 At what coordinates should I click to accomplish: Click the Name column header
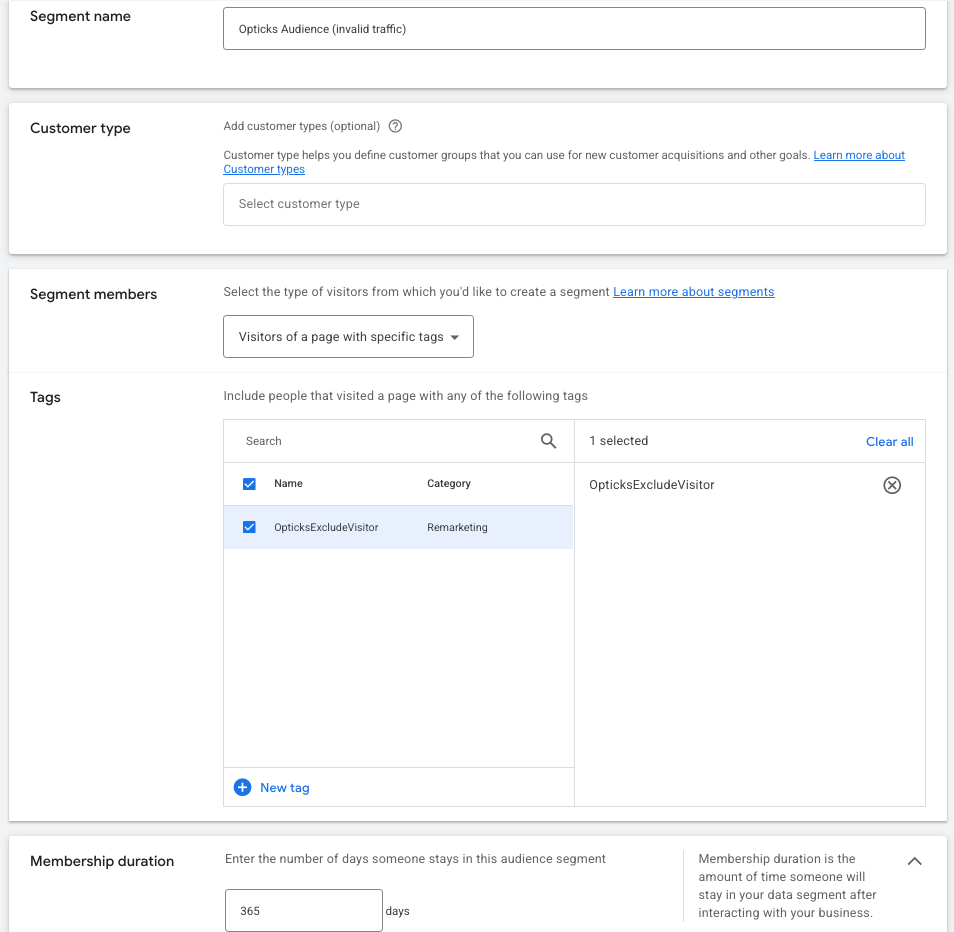pyautogui.click(x=288, y=484)
